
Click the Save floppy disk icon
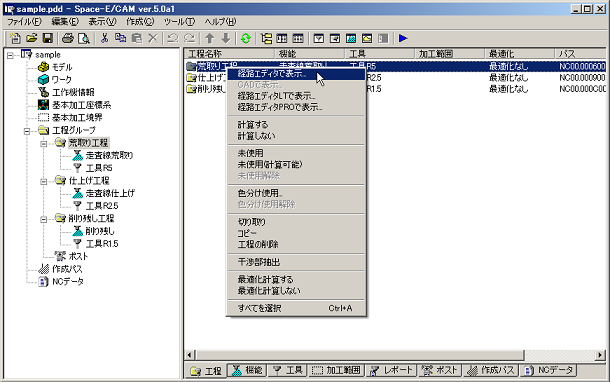coord(47,38)
